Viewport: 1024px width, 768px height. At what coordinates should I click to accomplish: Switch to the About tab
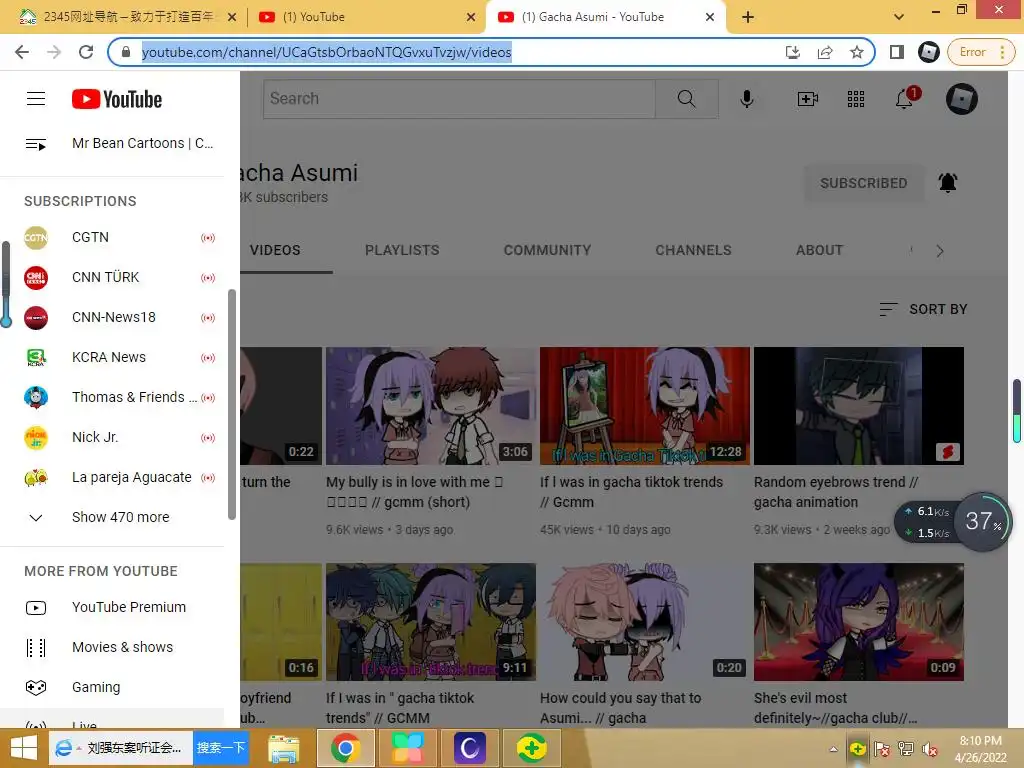coord(820,250)
